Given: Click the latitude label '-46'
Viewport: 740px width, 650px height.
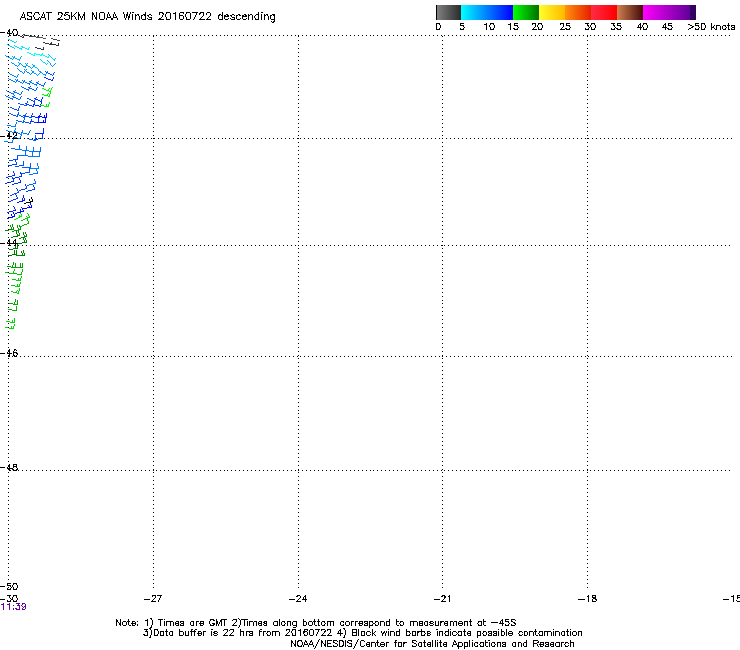Looking at the screenshot, I should pos(9,353).
